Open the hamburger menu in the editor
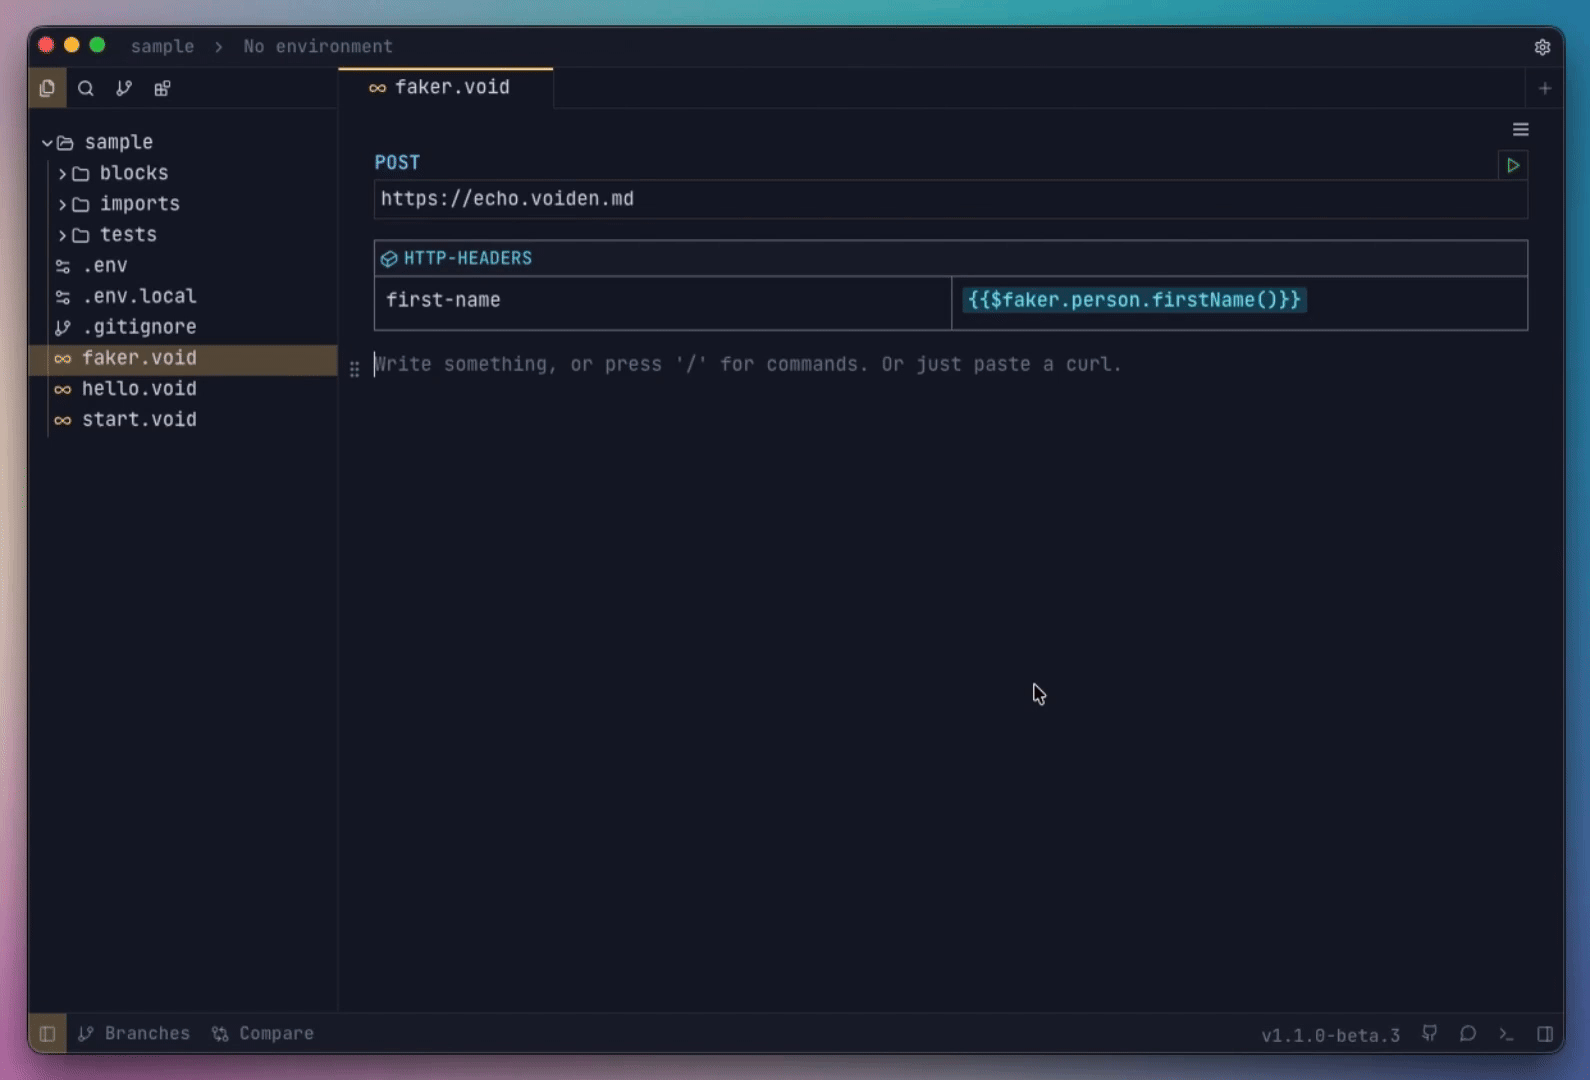 point(1520,129)
